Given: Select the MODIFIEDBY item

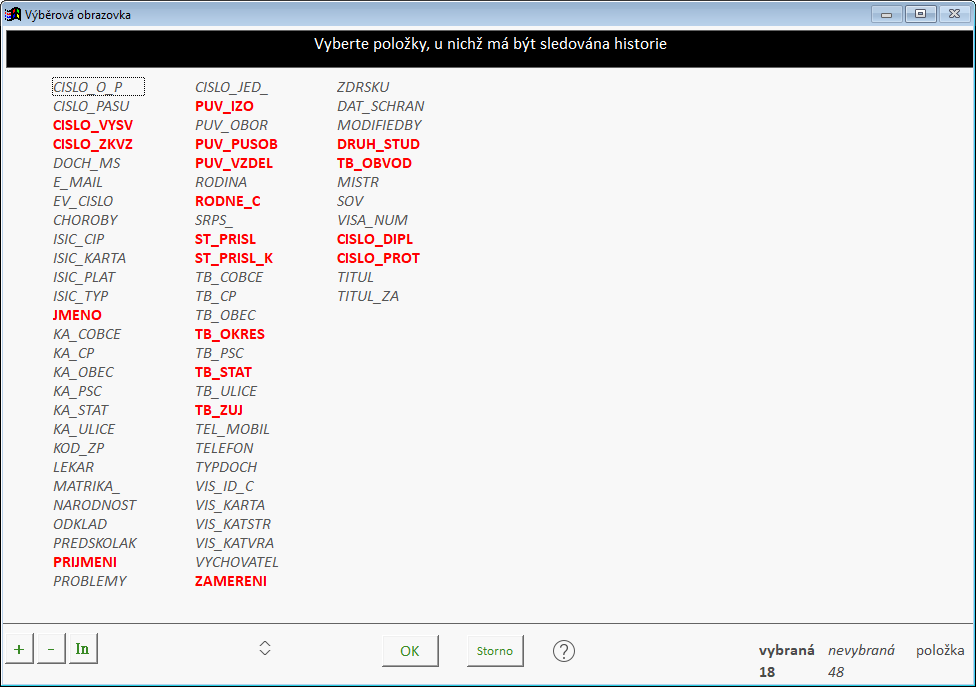Looking at the screenshot, I should 379,125.
